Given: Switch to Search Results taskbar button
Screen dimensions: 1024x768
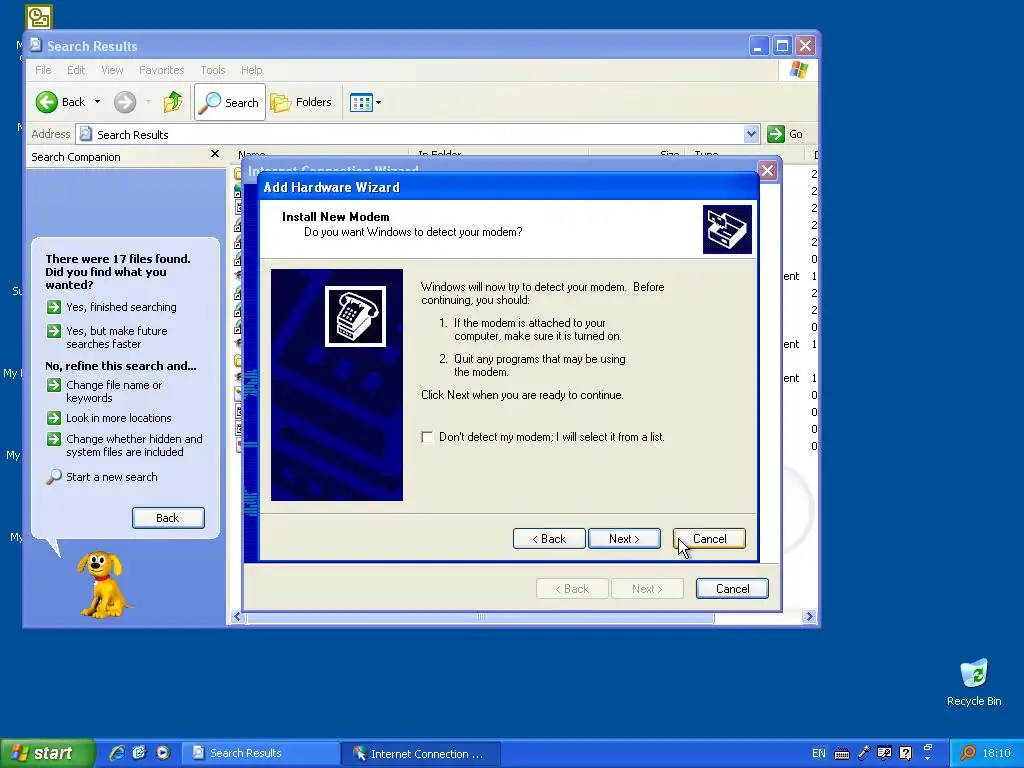Looking at the screenshot, I should click(x=260, y=754).
